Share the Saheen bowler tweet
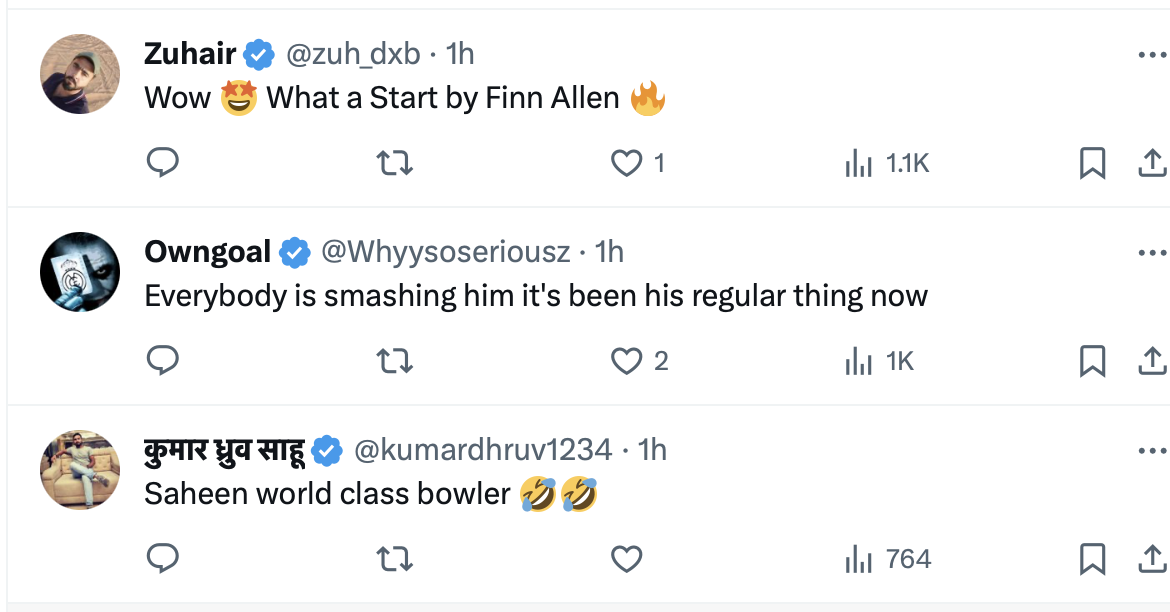 (x=1151, y=559)
